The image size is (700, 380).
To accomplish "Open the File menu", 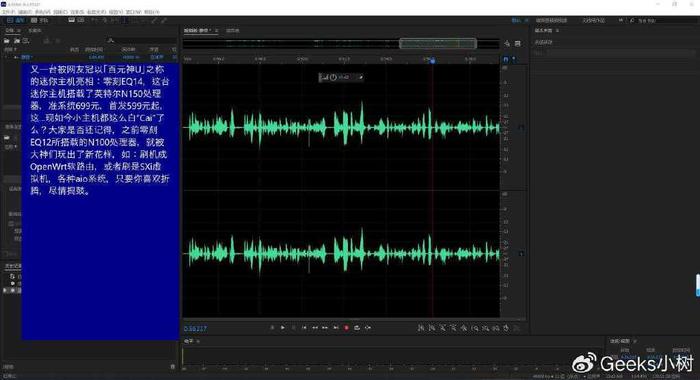I will pos(8,12).
